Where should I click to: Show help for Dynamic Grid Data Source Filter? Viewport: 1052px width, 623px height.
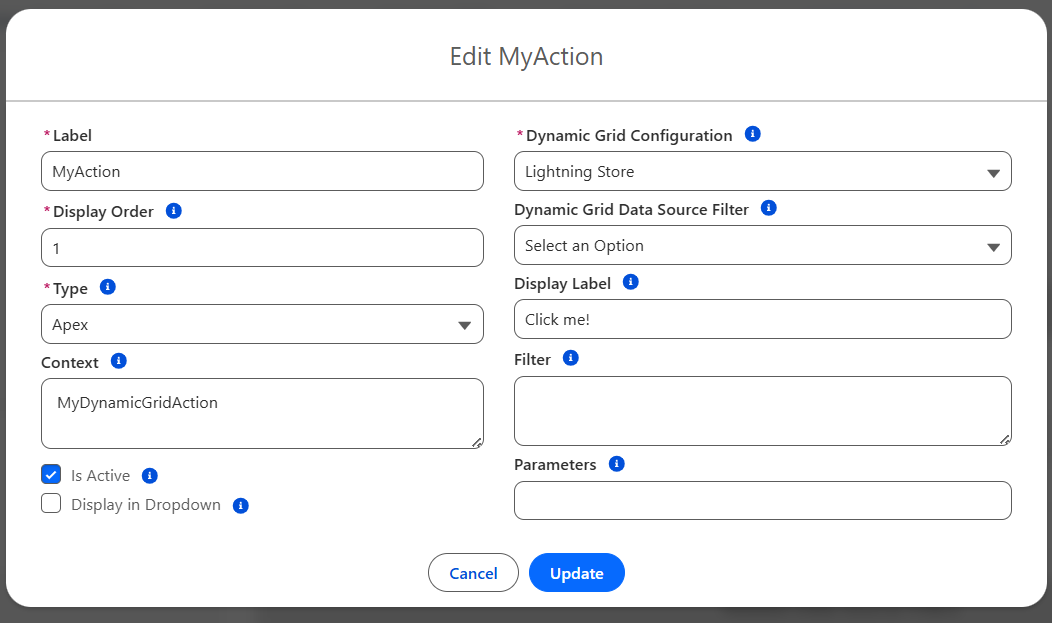[x=768, y=208]
